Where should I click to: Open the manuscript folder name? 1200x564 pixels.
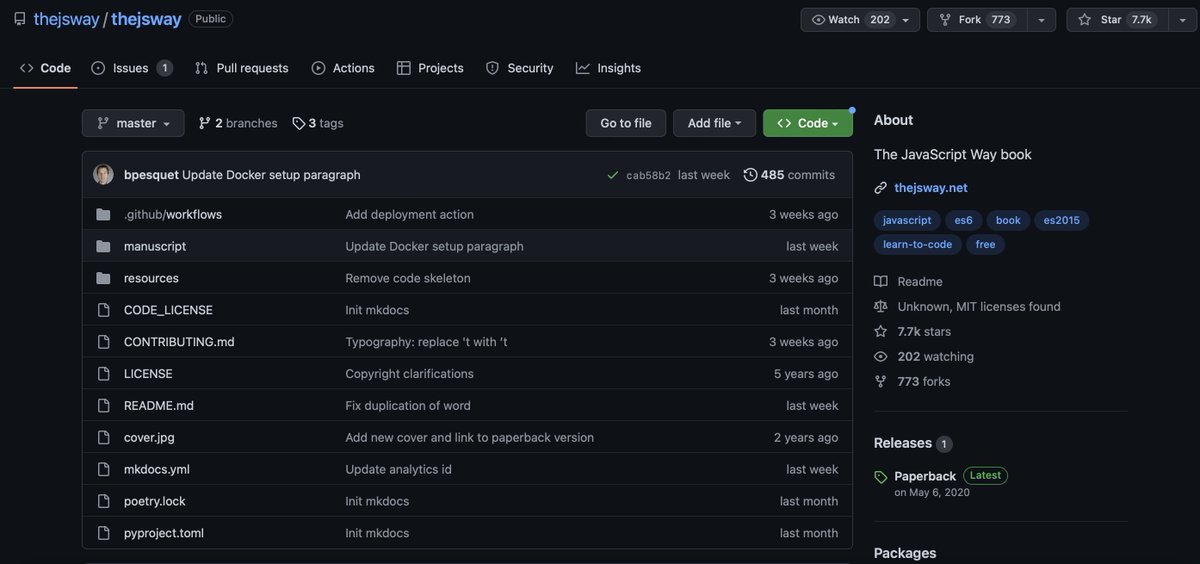coord(155,246)
